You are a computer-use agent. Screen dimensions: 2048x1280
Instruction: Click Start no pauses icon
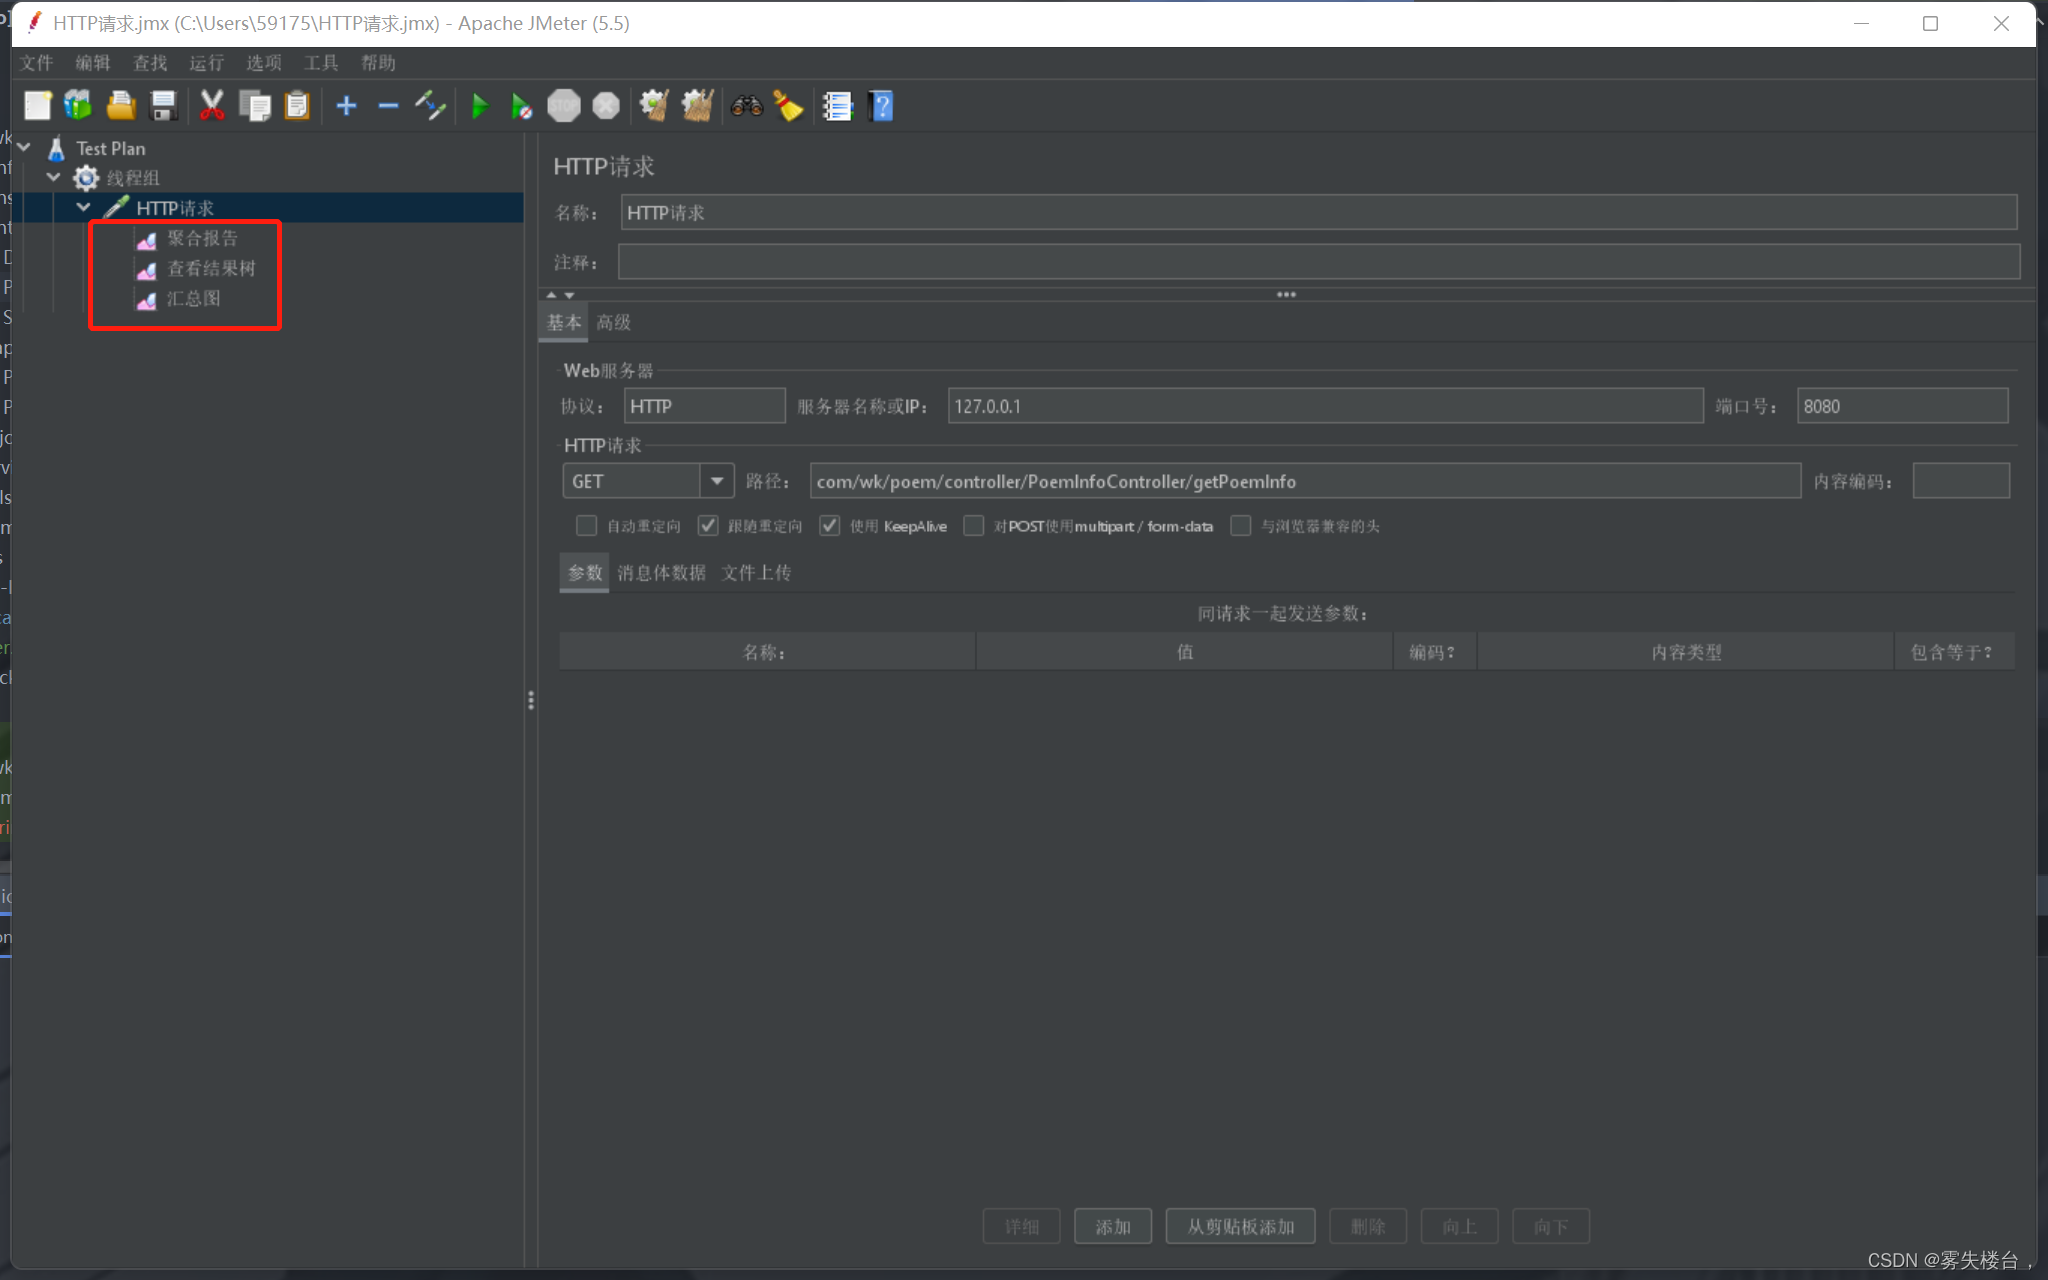point(521,106)
